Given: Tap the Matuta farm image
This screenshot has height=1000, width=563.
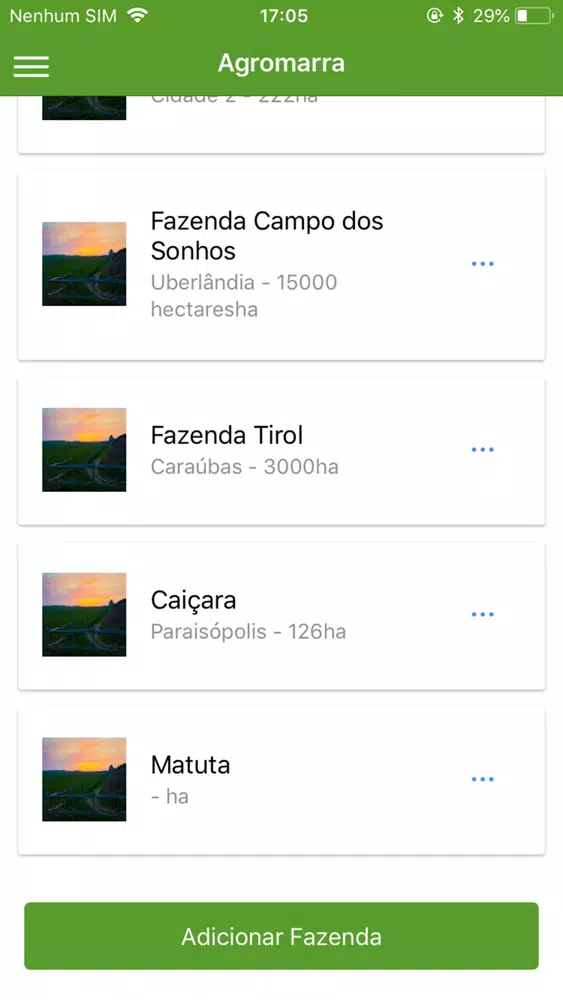Looking at the screenshot, I should pos(84,779).
